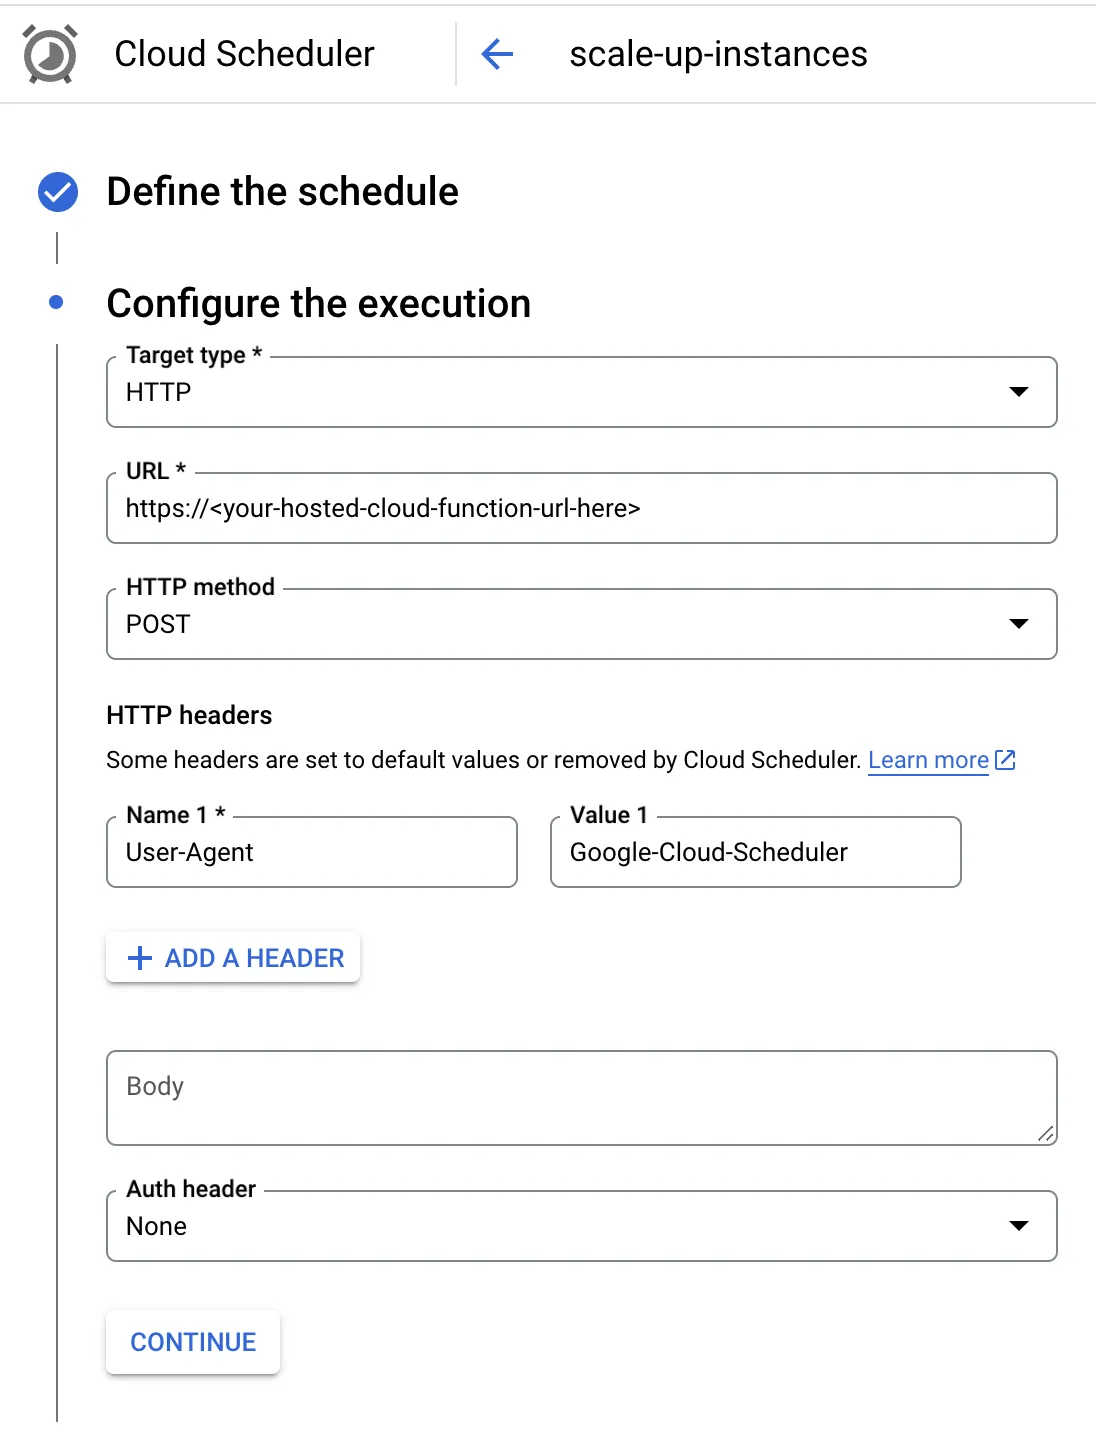Click the plus icon on Add a header
1096x1438 pixels.
pyautogui.click(x=140, y=958)
